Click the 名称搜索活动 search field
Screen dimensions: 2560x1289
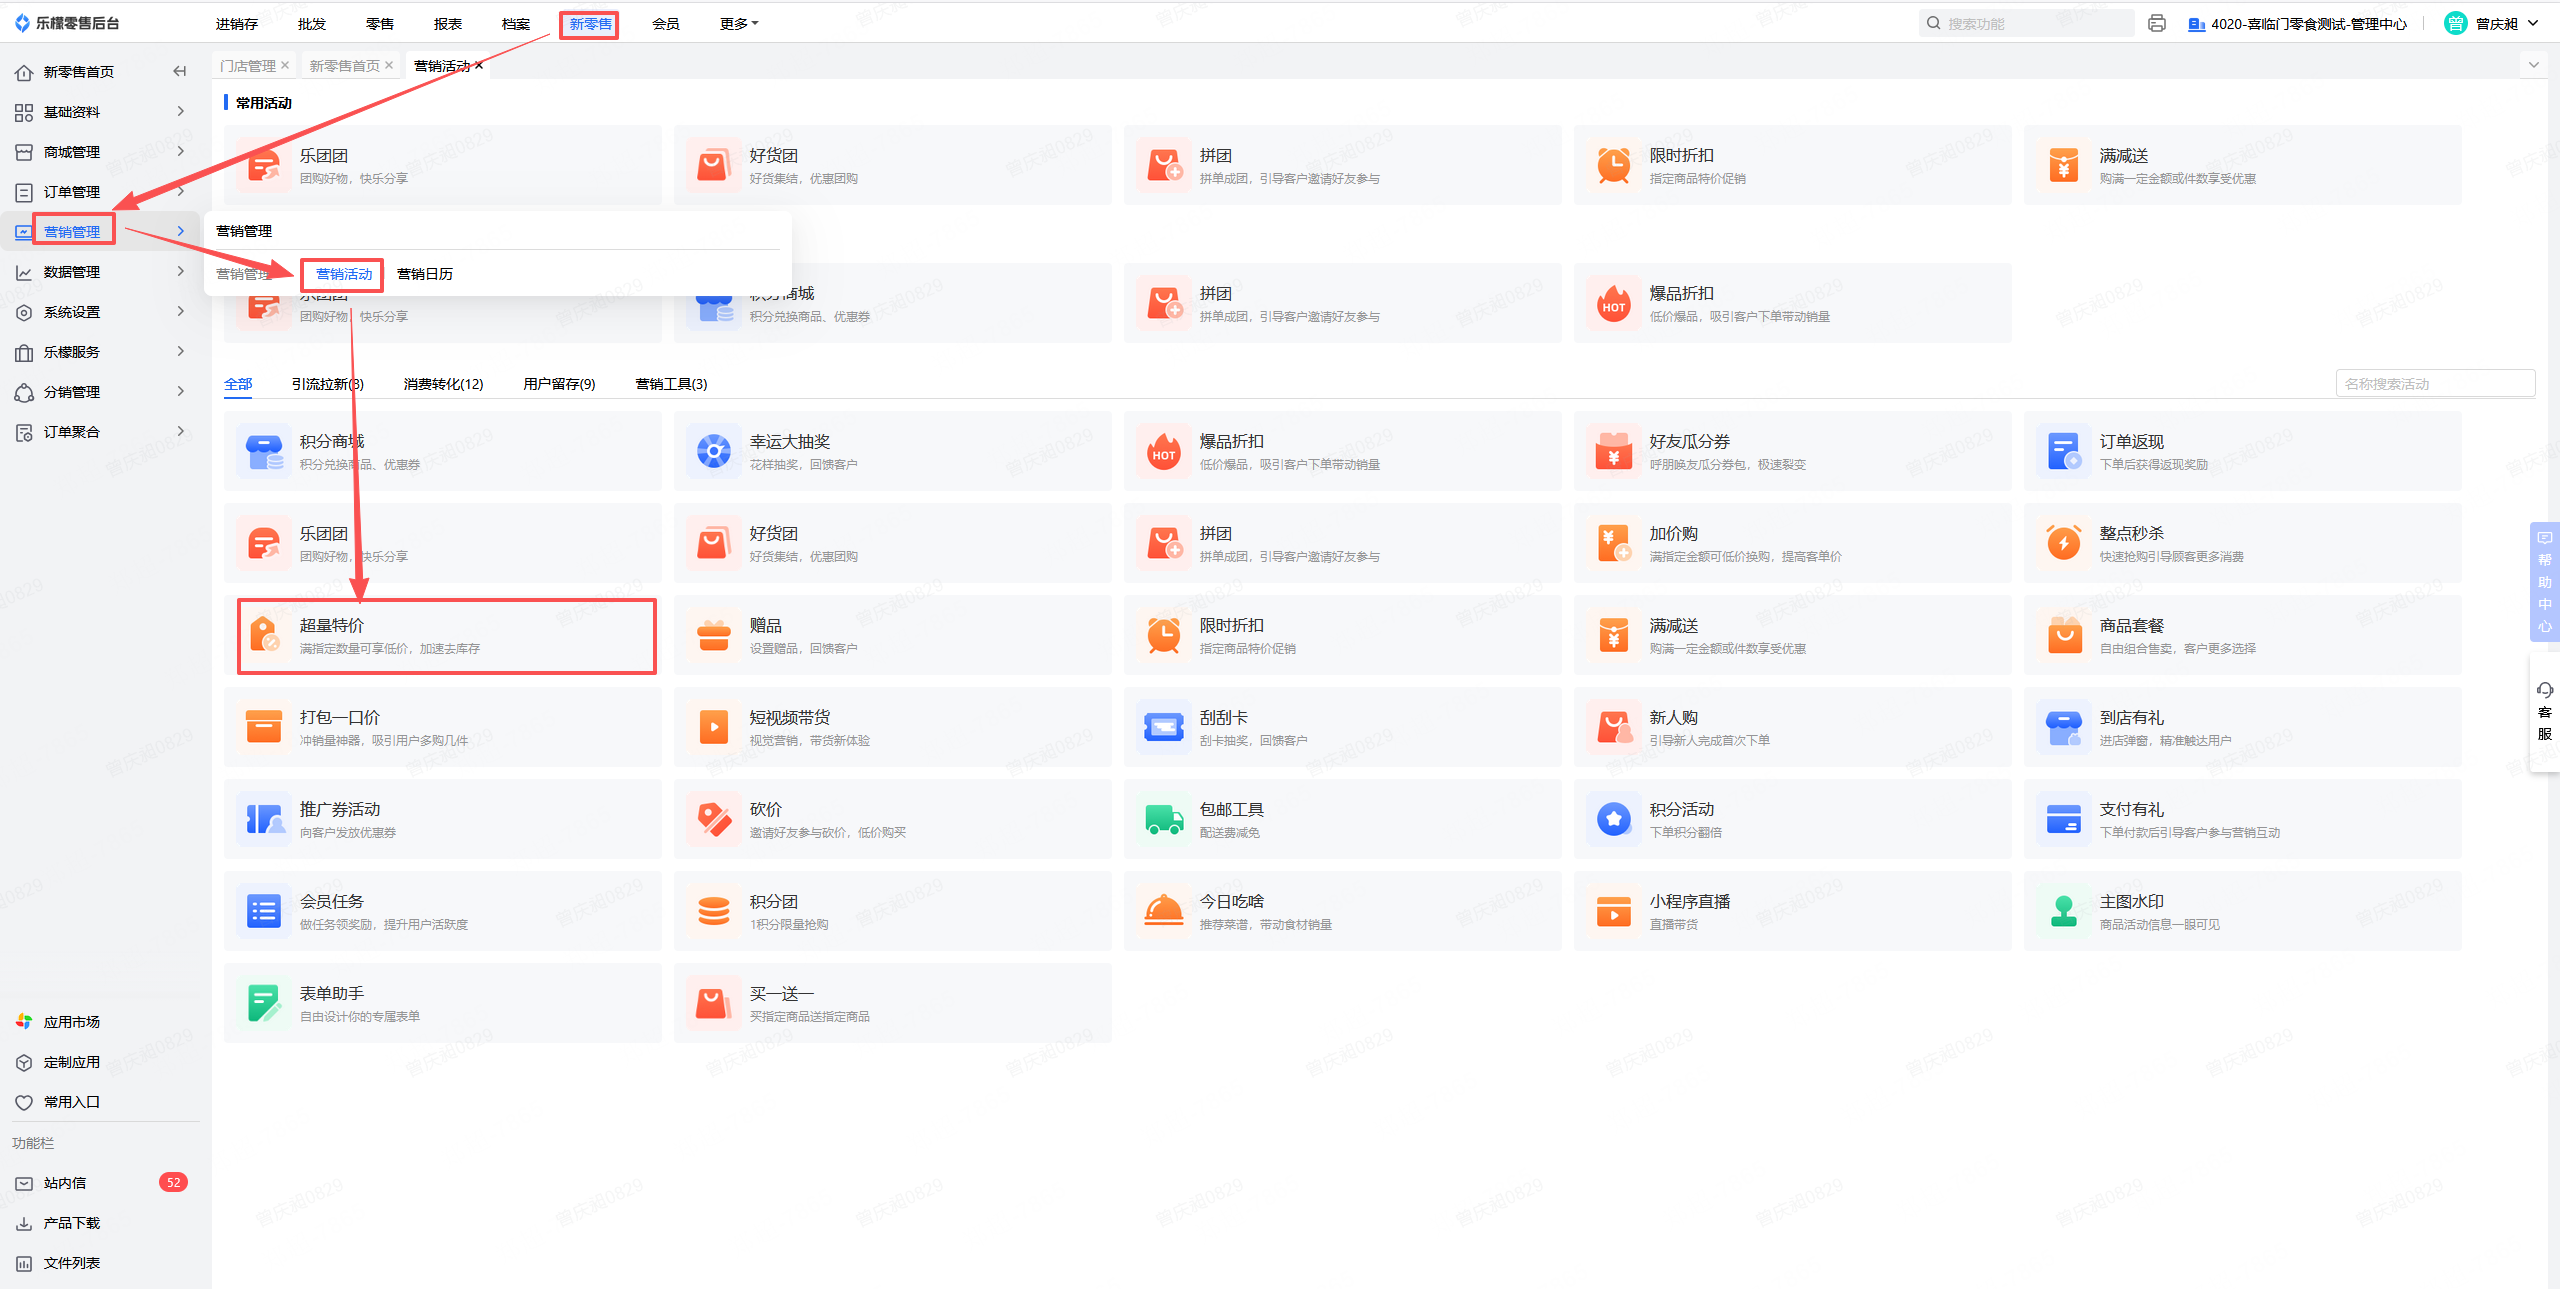(x=2434, y=384)
